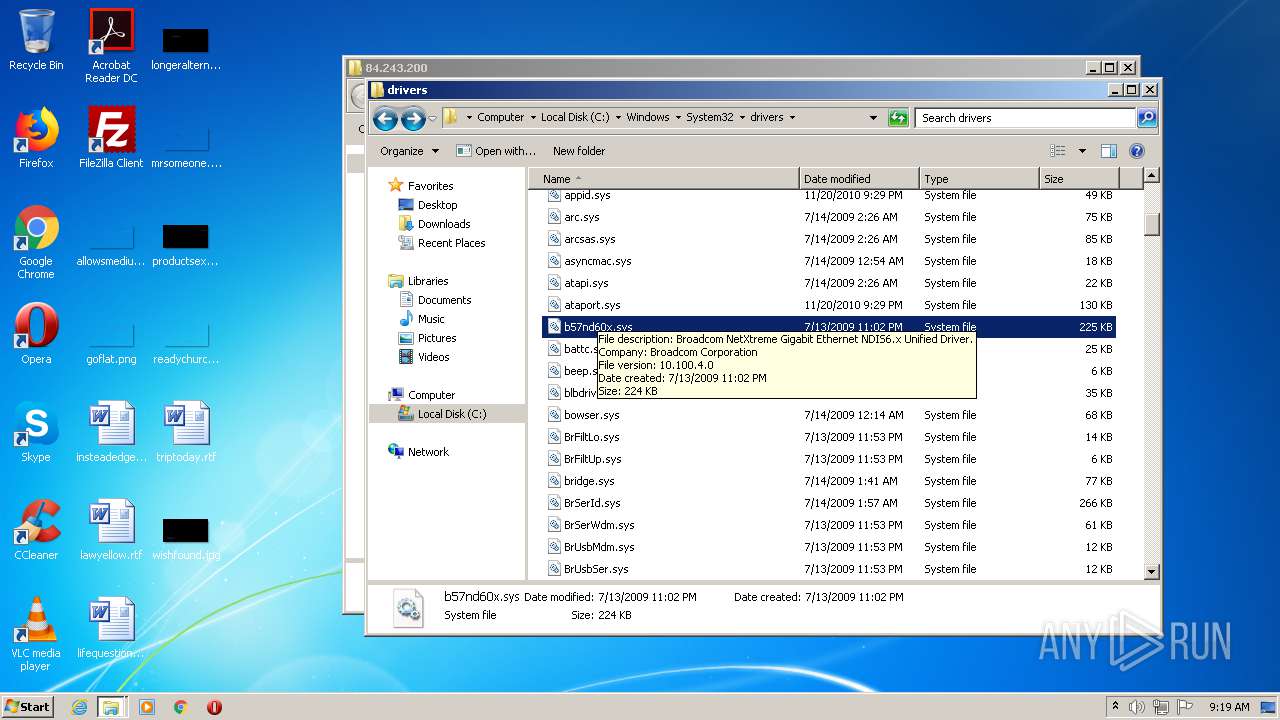The image size is (1280, 720).
Task: Open recent pages dropdown next to Forward
Action: point(432,118)
